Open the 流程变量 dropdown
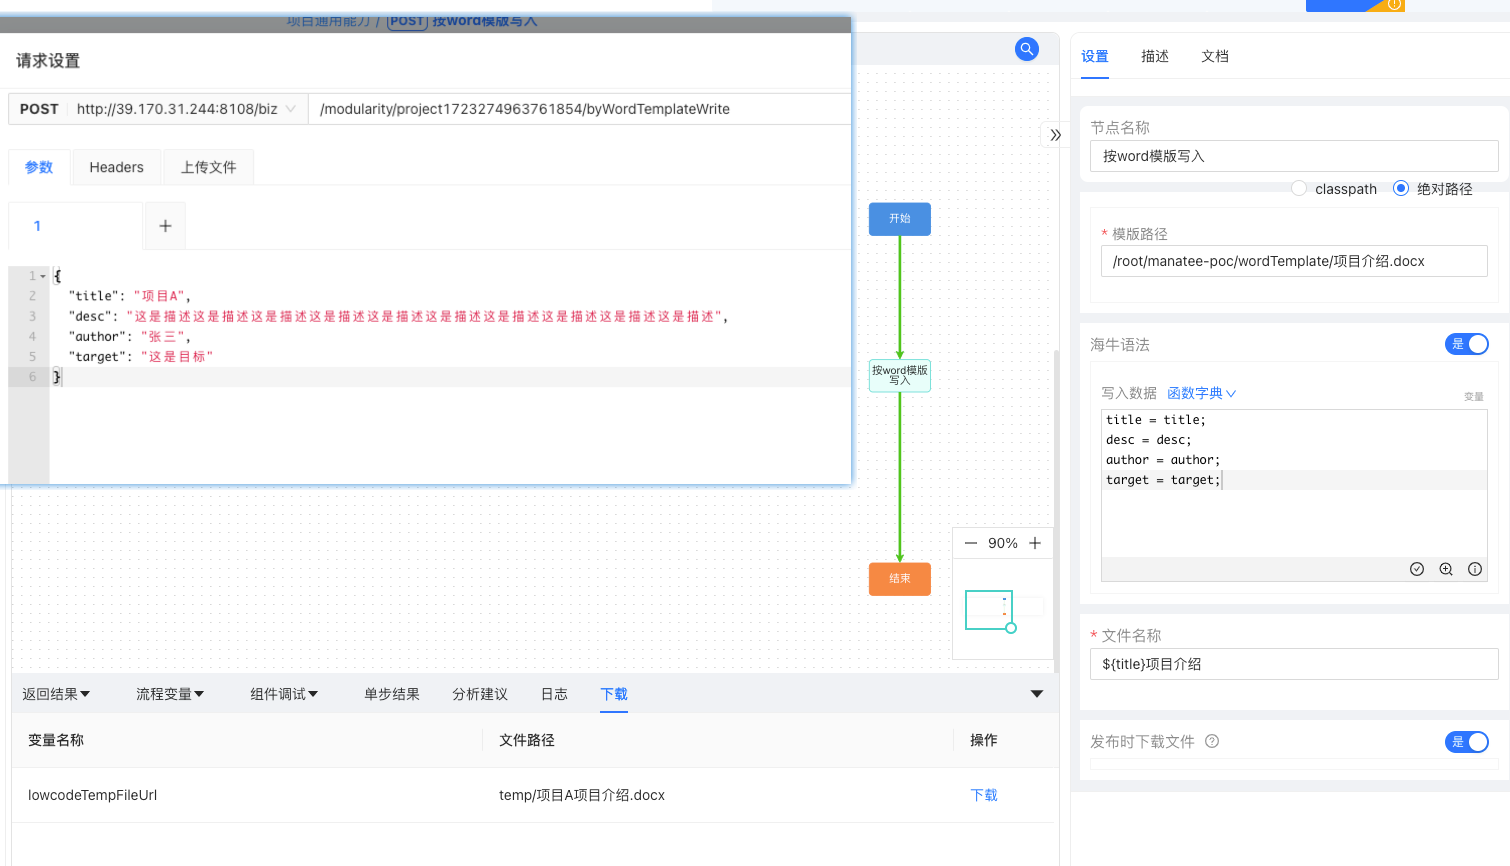 170,694
